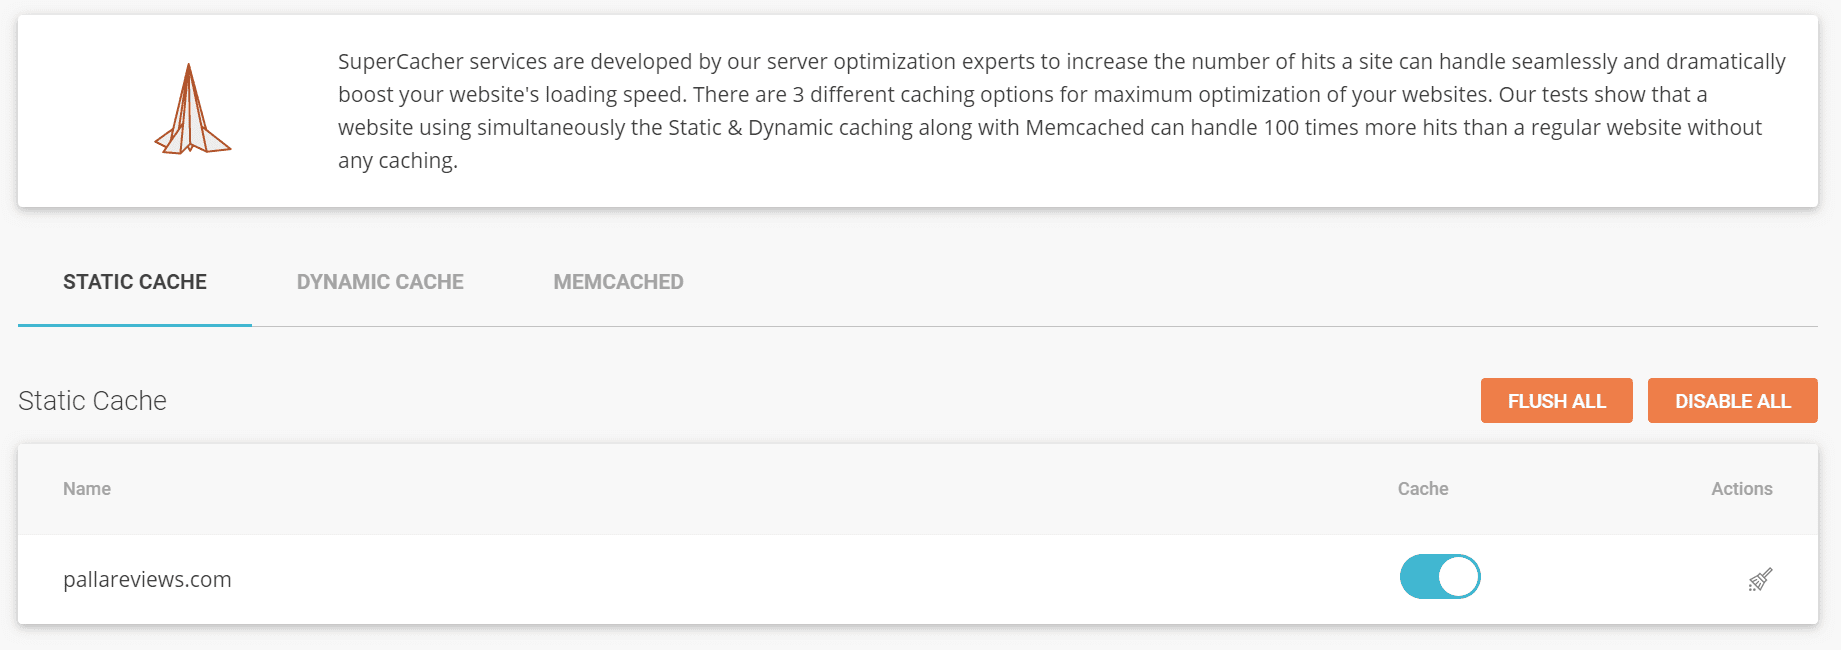Click the Actions column header

(x=1741, y=489)
